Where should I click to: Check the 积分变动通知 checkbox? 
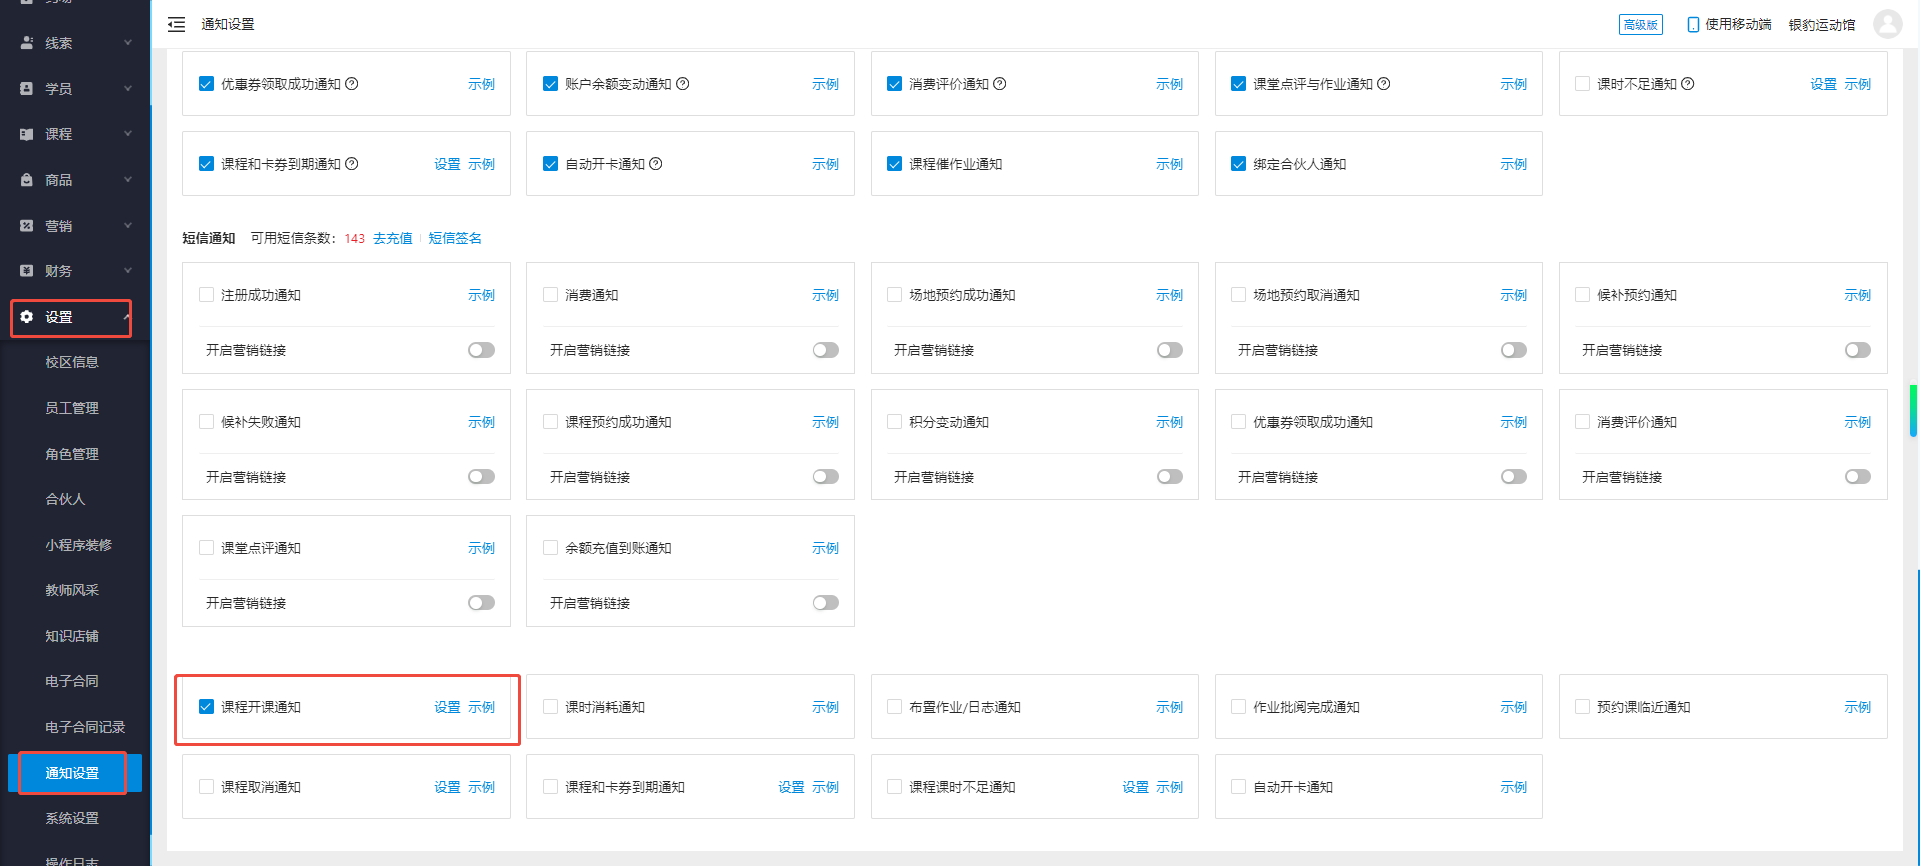894,422
